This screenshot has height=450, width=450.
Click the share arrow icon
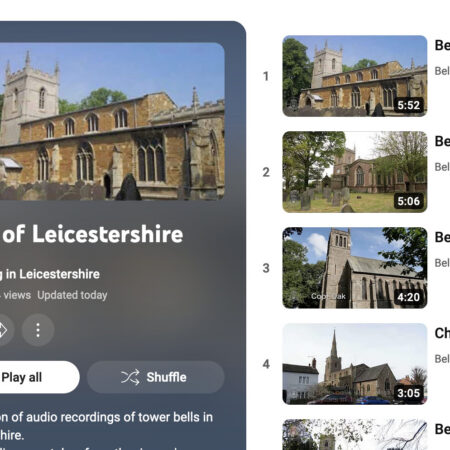[3, 330]
